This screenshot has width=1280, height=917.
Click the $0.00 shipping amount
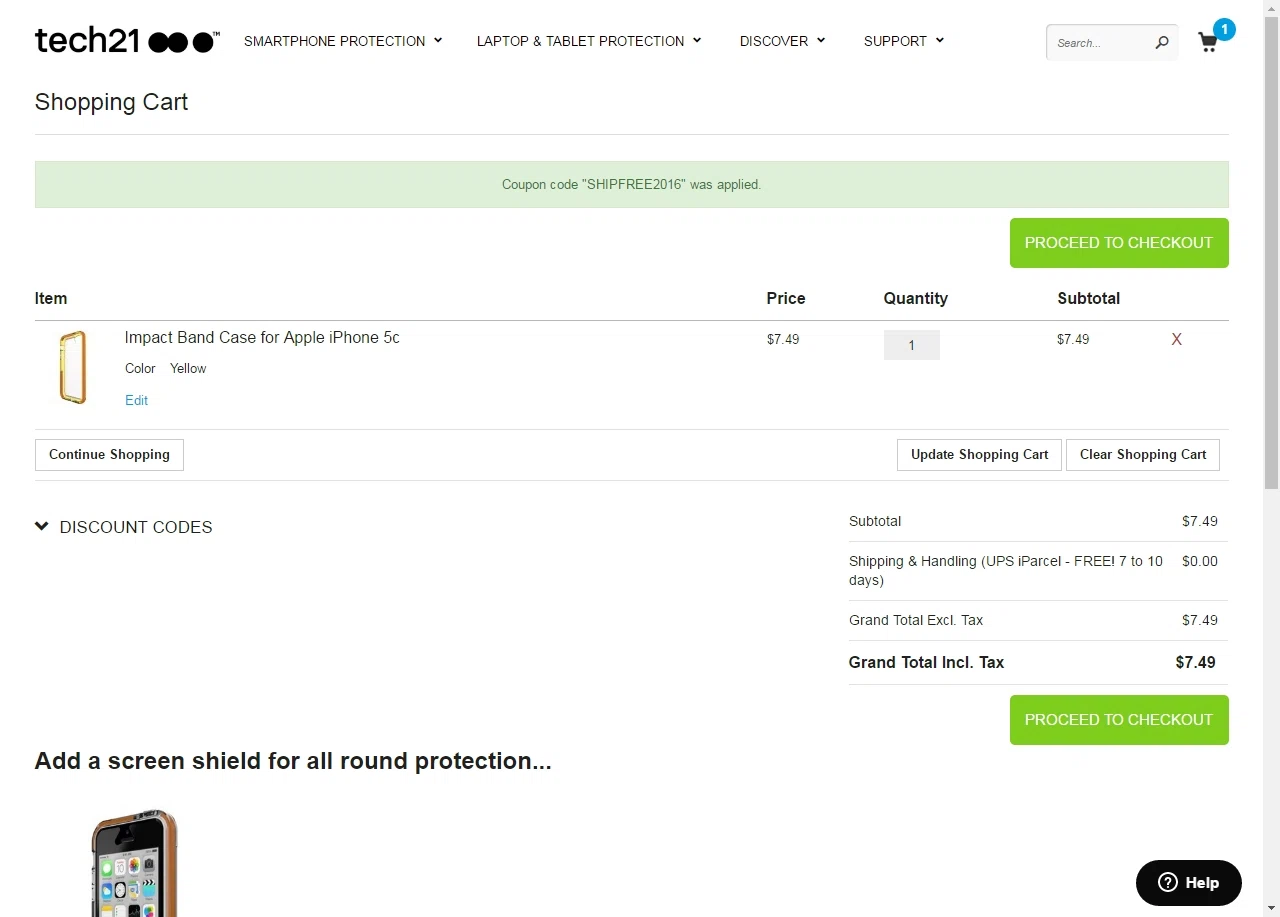point(1200,561)
